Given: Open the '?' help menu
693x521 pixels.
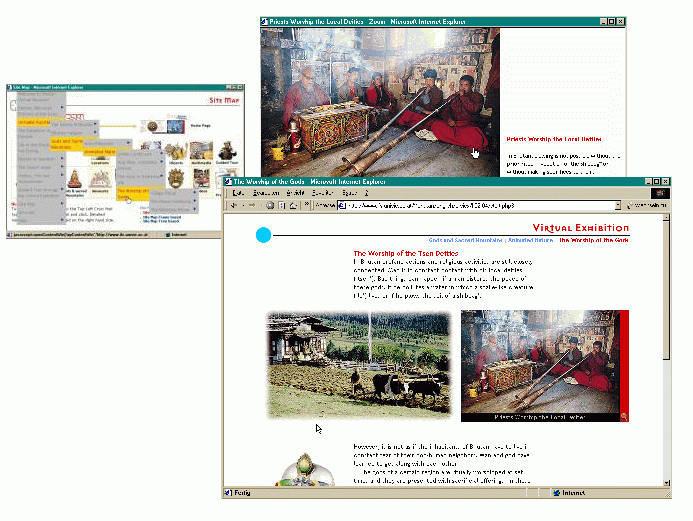Looking at the screenshot, I should click(x=366, y=193).
